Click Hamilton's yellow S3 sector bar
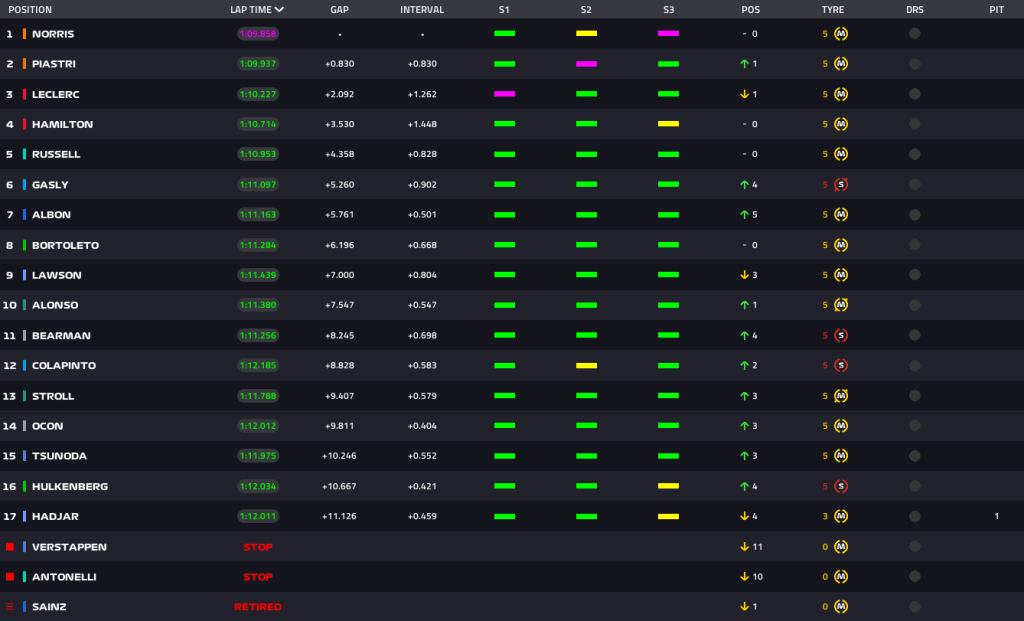 pyautogui.click(x=668, y=124)
